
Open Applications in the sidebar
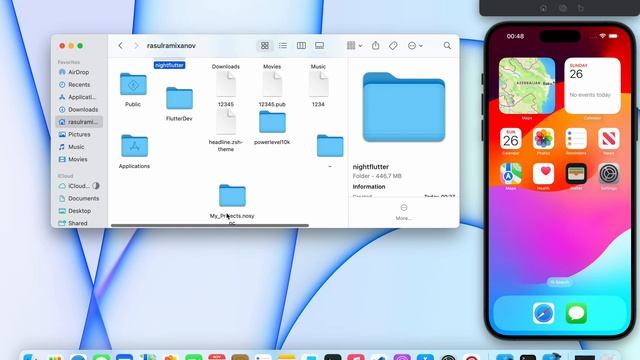(x=78, y=97)
